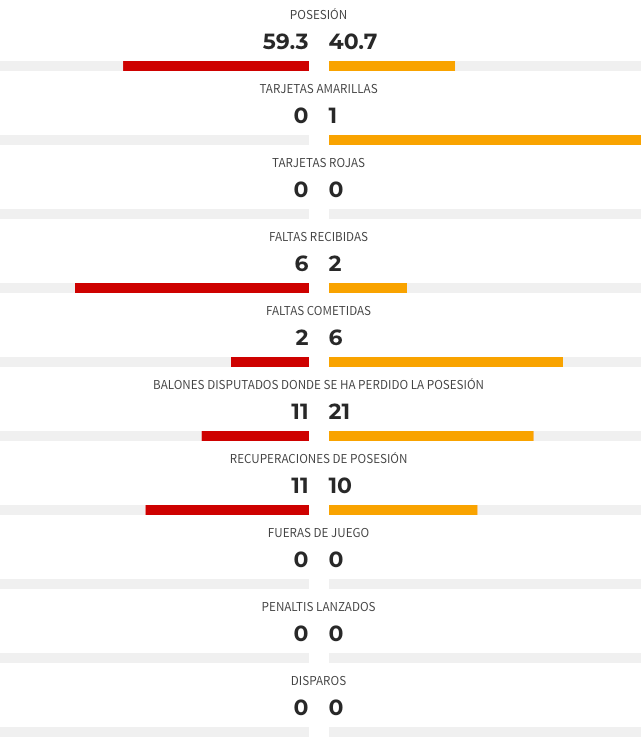Click the Tarjetas Rojas label

click(x=318, y=163)
